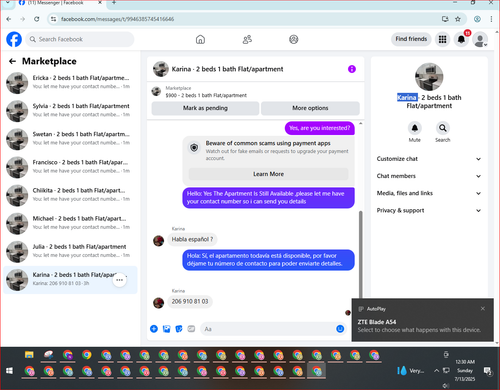
Task: Open Michael's conversation in the list
Action: pyautogui.click(x=70, y=223)
